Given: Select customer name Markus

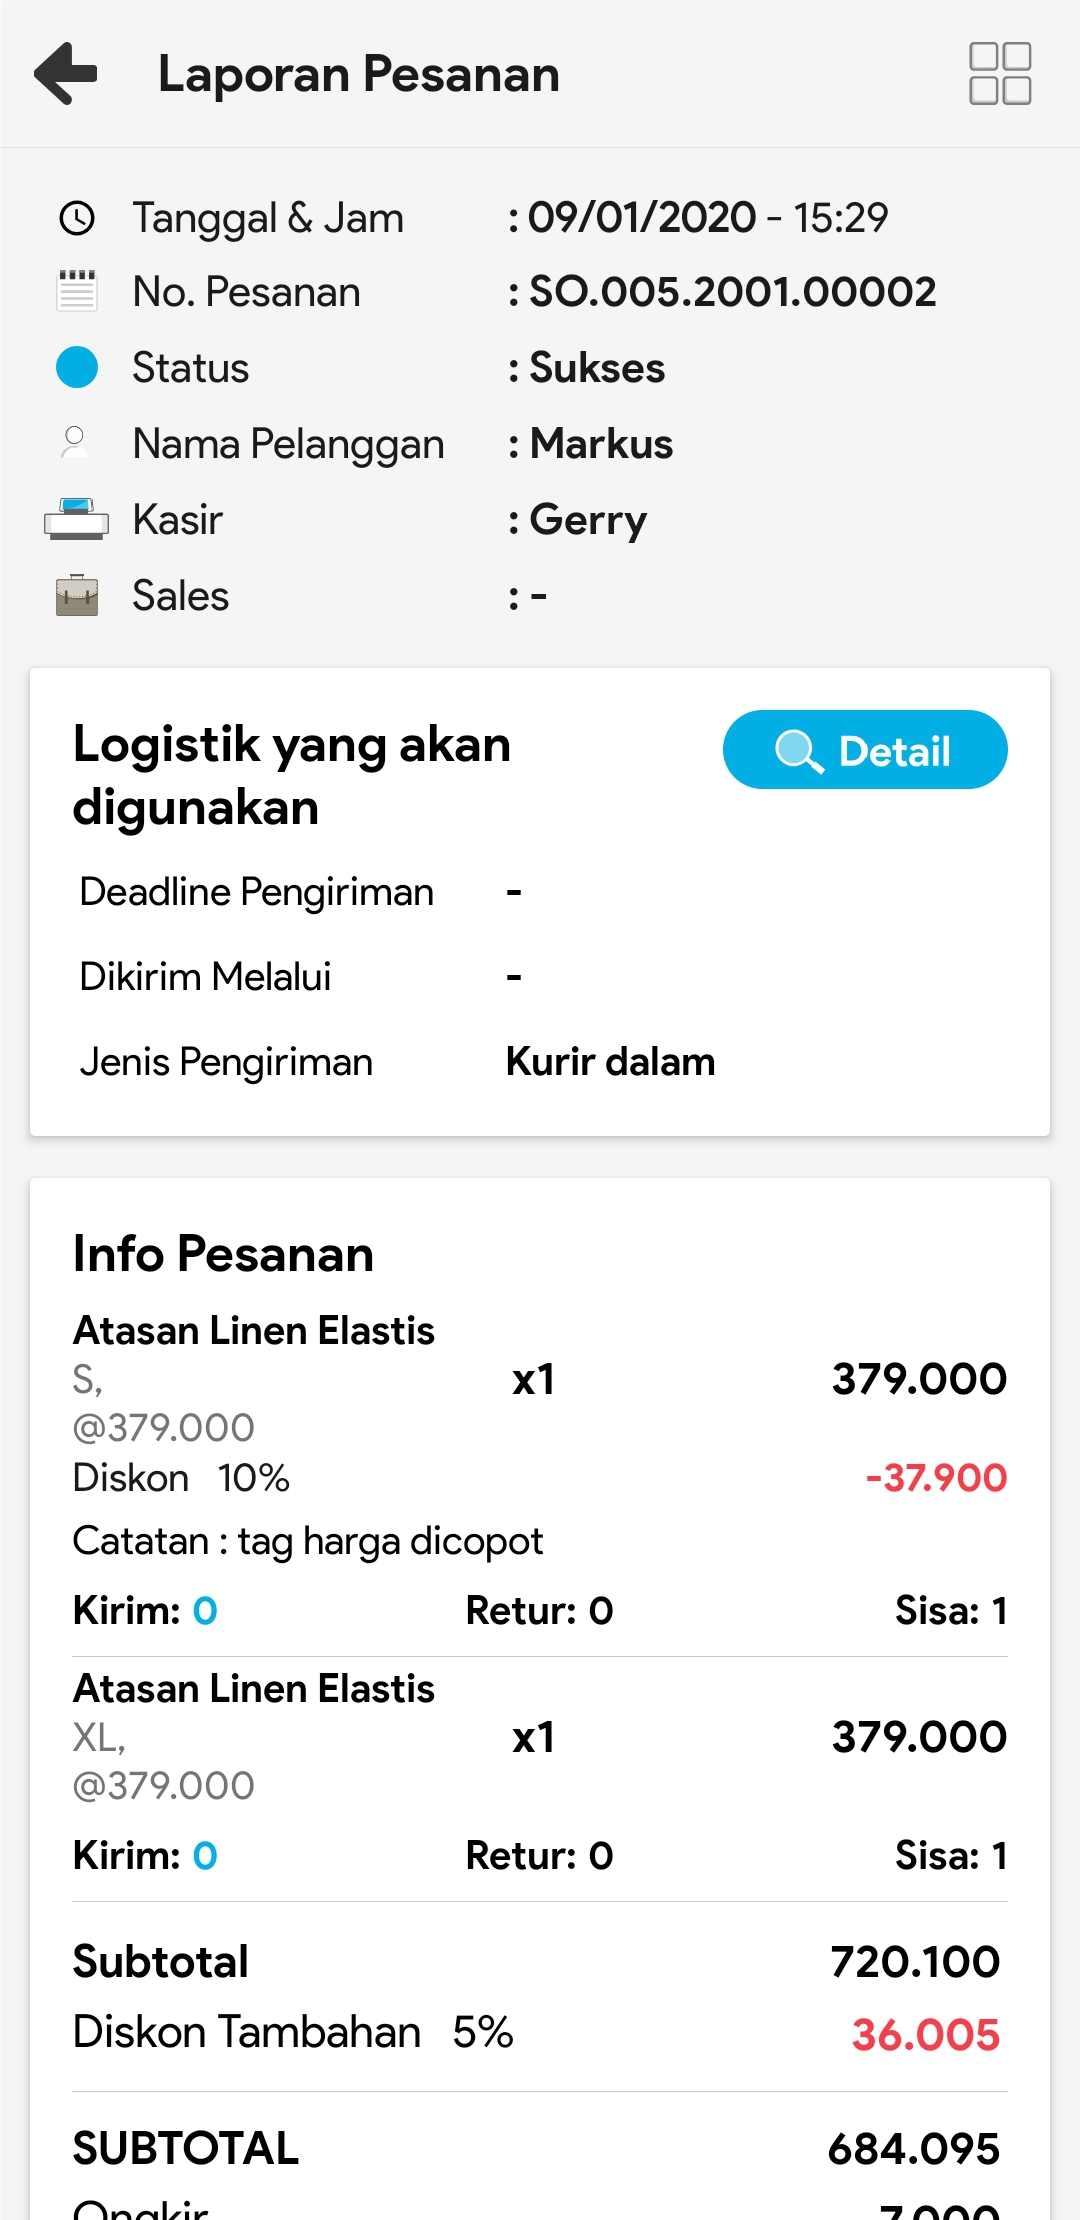Looking at the screenshot, I should pyautogui.click(x=601, y=444).
